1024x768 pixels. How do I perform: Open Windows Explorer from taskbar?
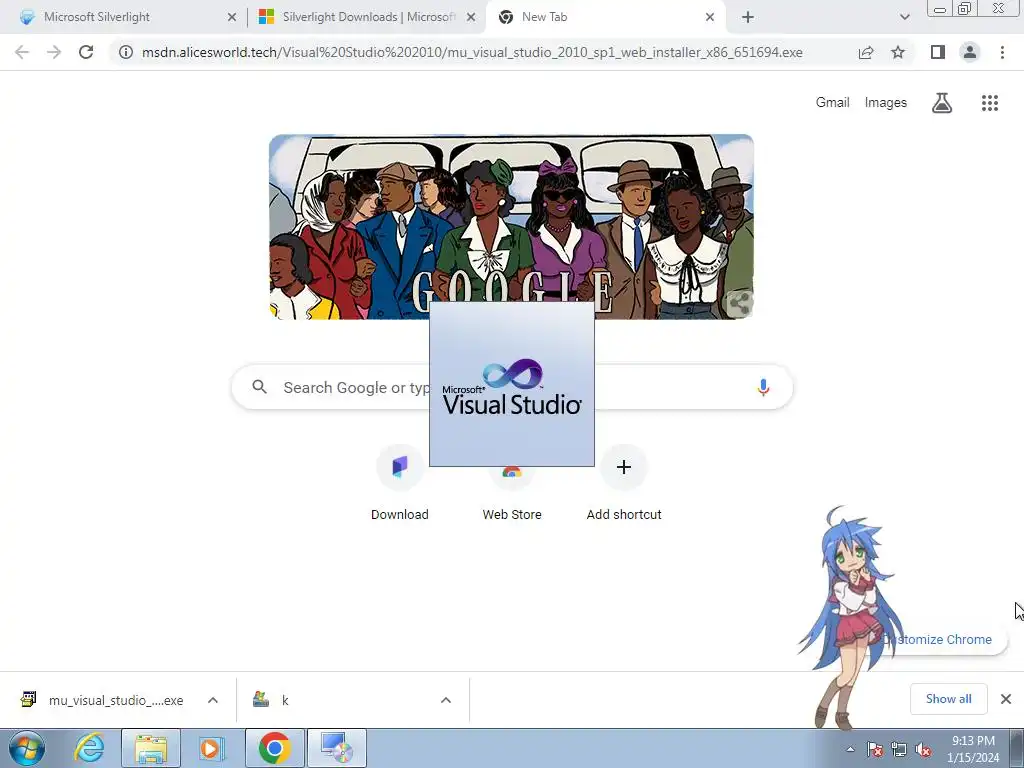click(x=151, y=748)
